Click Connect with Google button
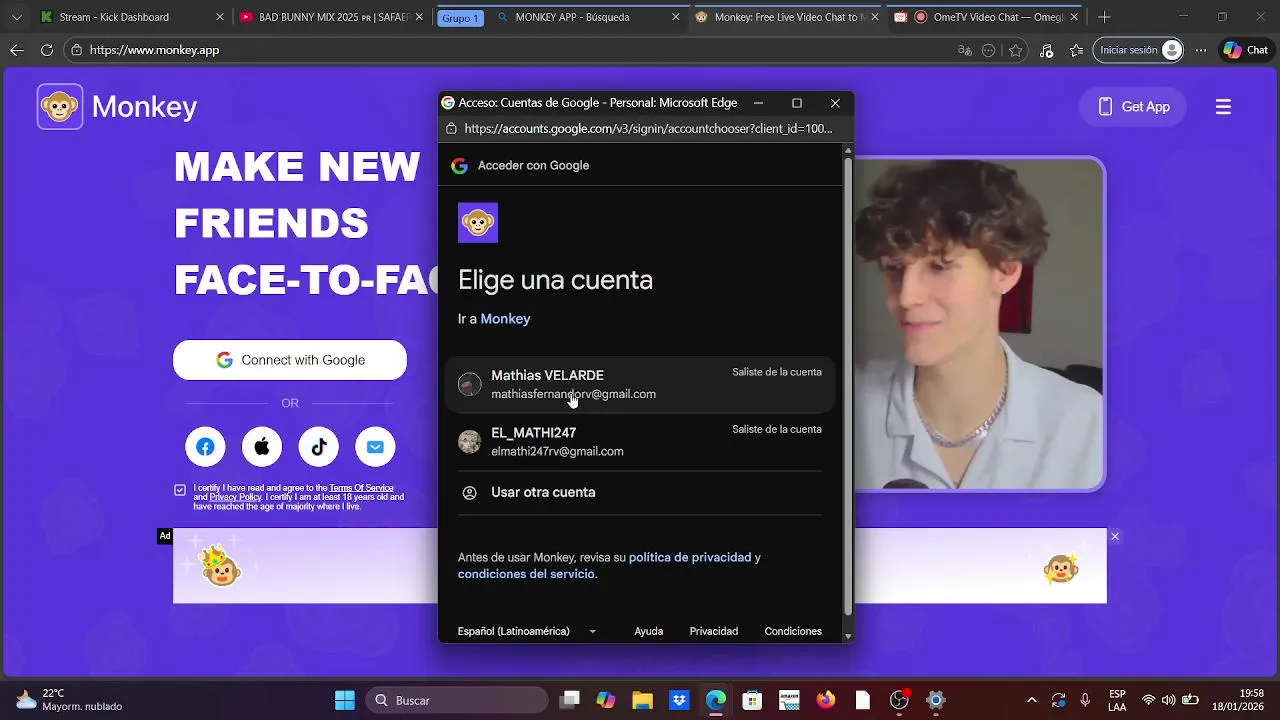The image size is (1280, 720). (x=290, y=360)
